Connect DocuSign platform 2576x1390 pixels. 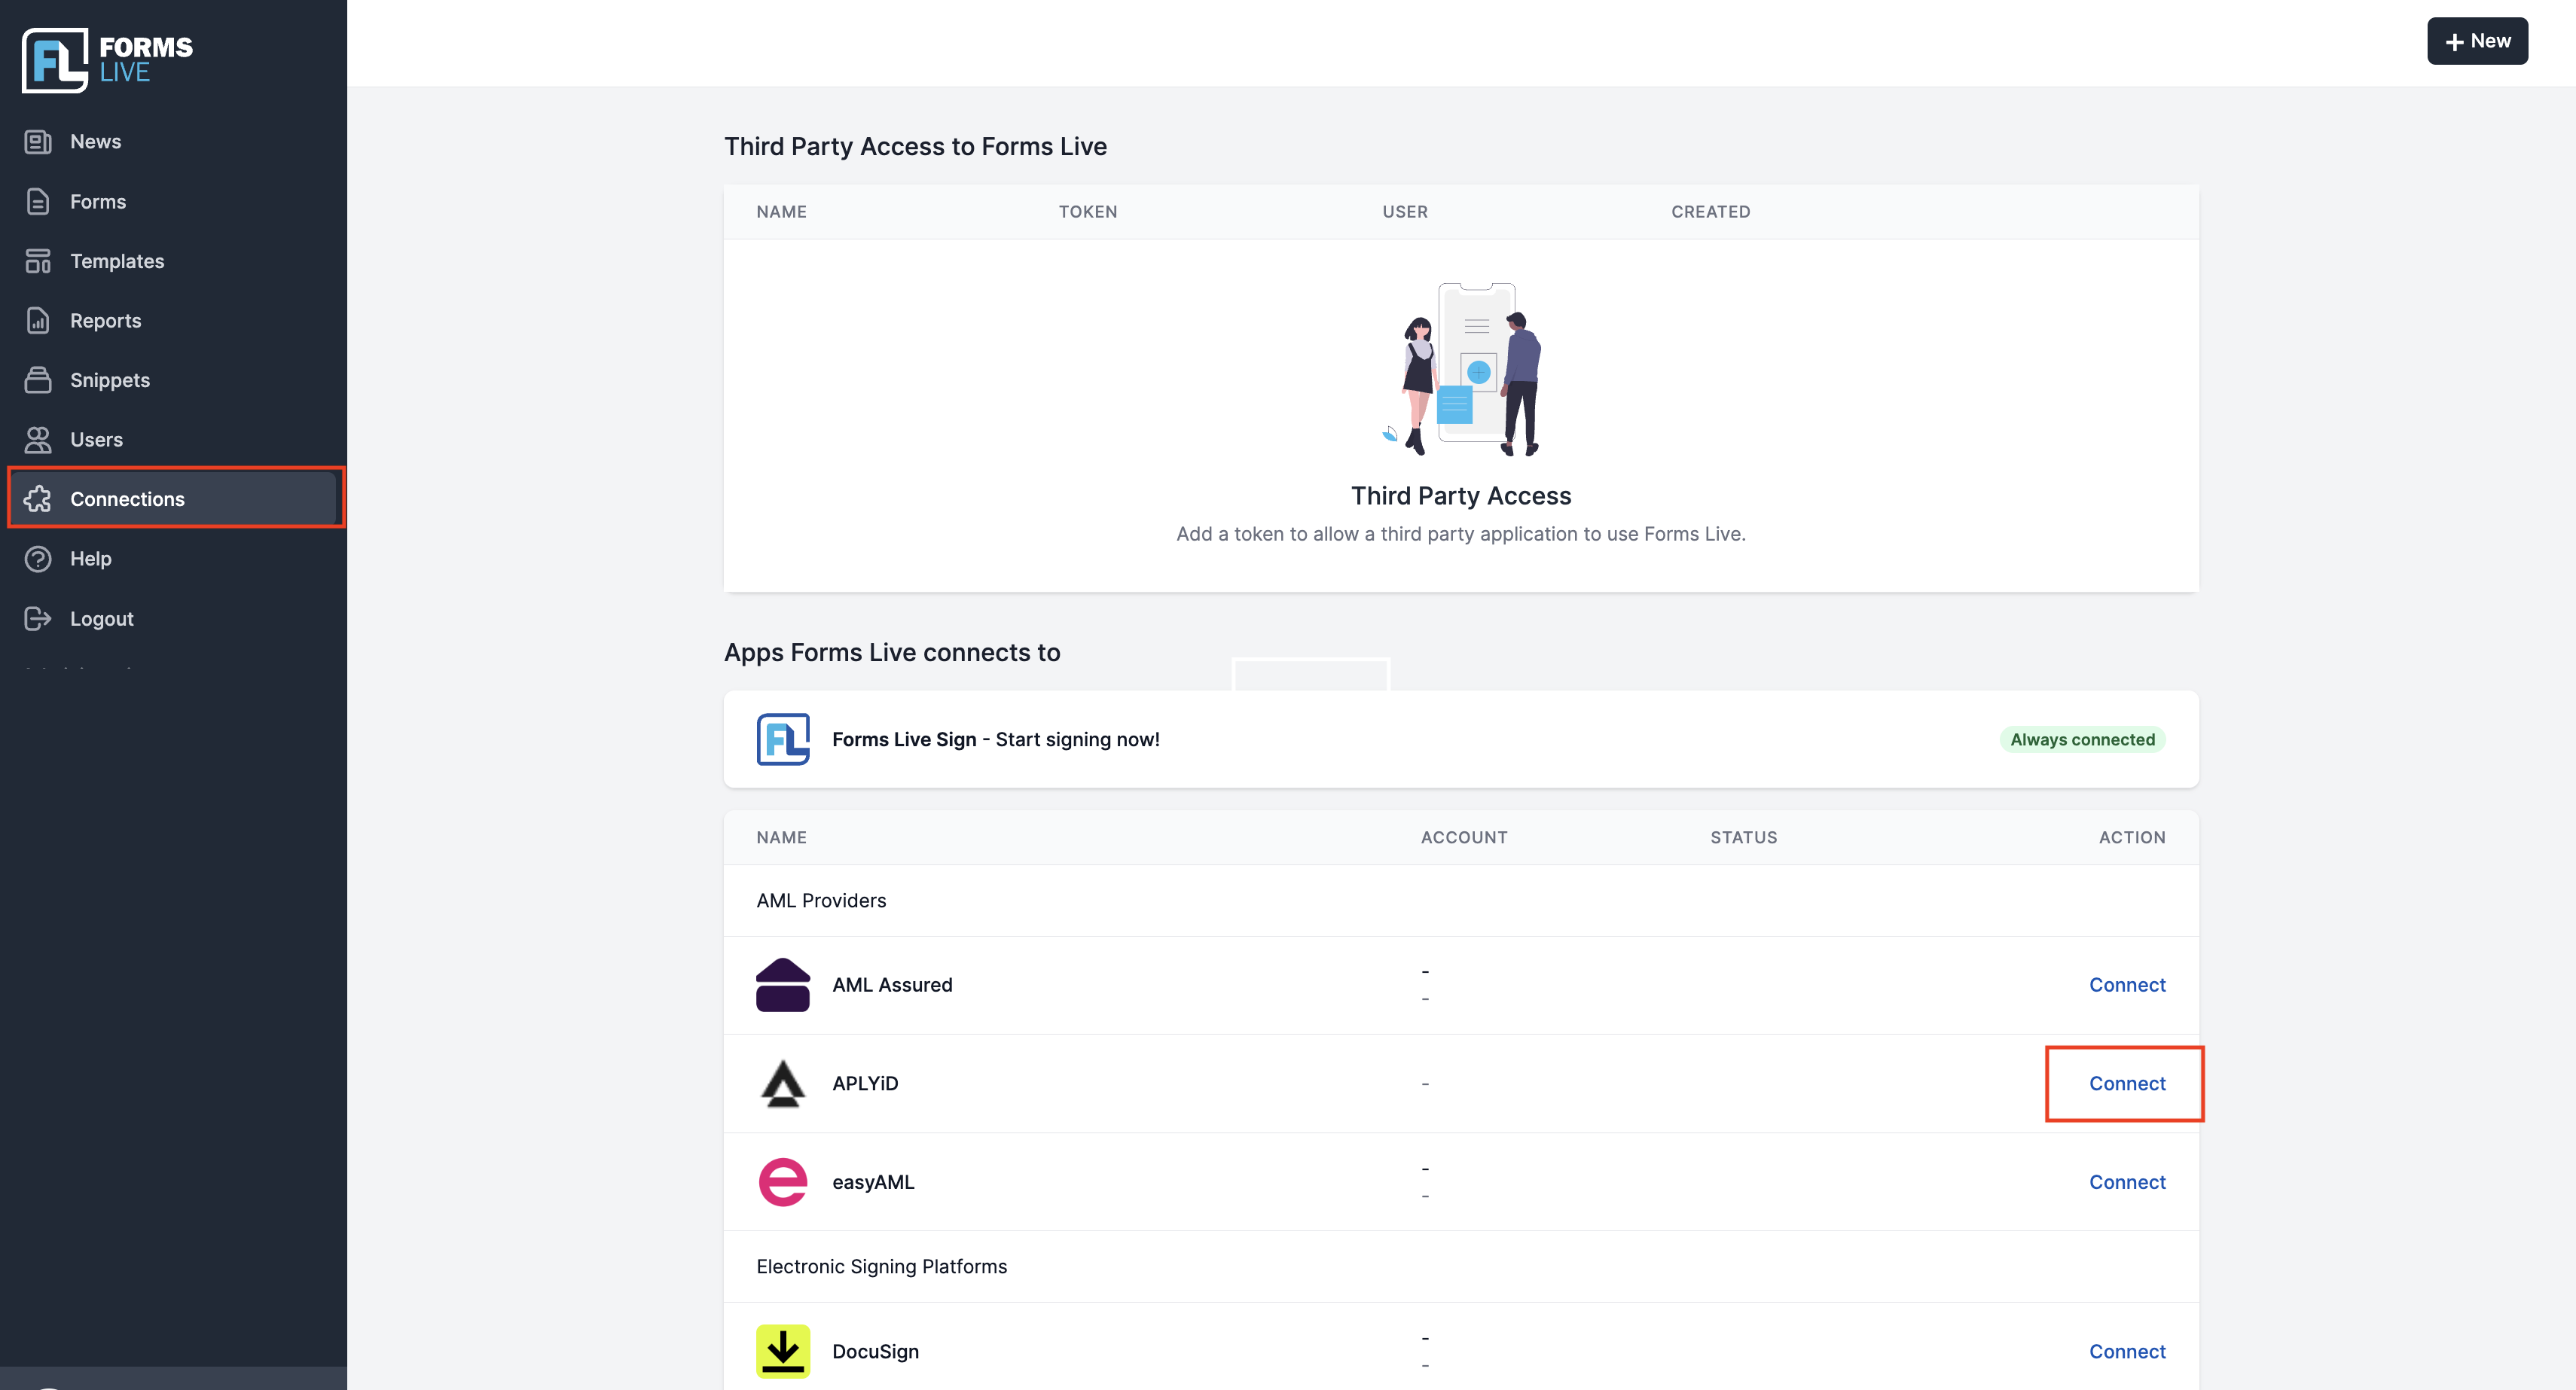pos(2127,1352)
